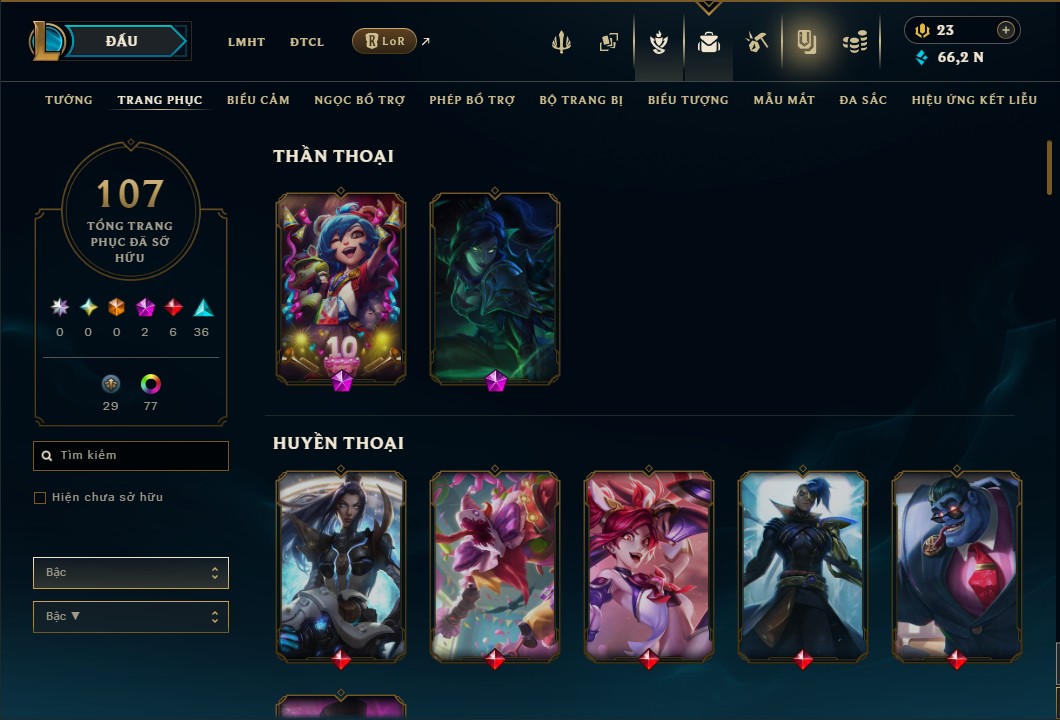
Task: Open the profile cards icon
Action: (608, 42)
